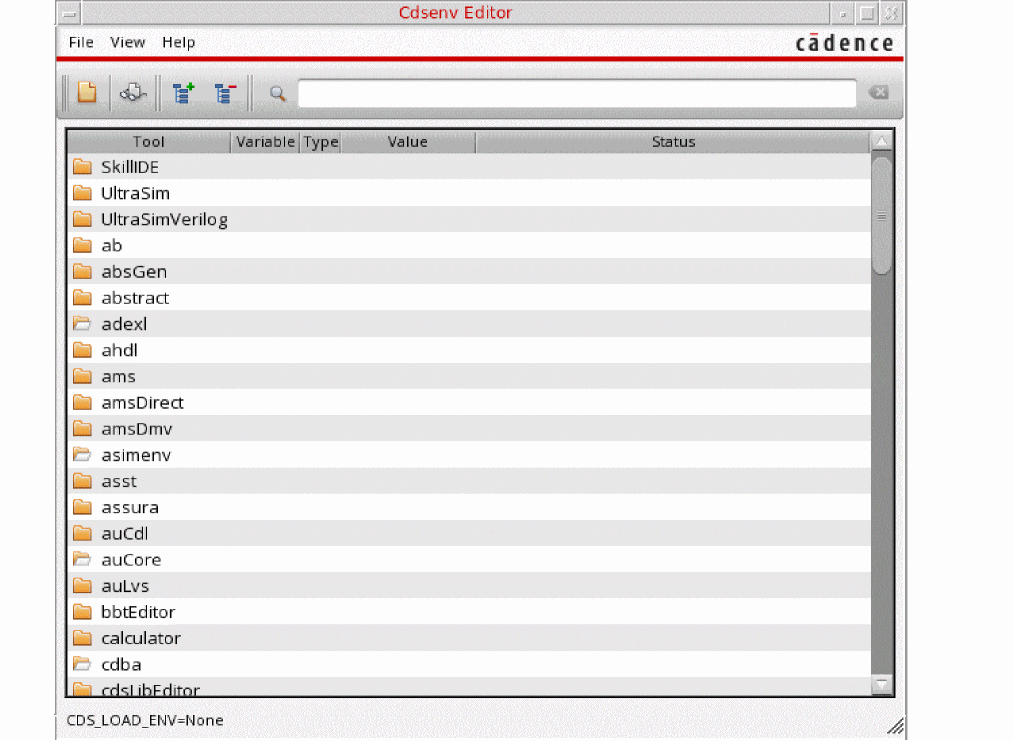Image resolution: width=1013 pixels, height=741 pixels.
Task: Click the CDS_LOAD_ENV=None status text
Action: tap(145, 720)
